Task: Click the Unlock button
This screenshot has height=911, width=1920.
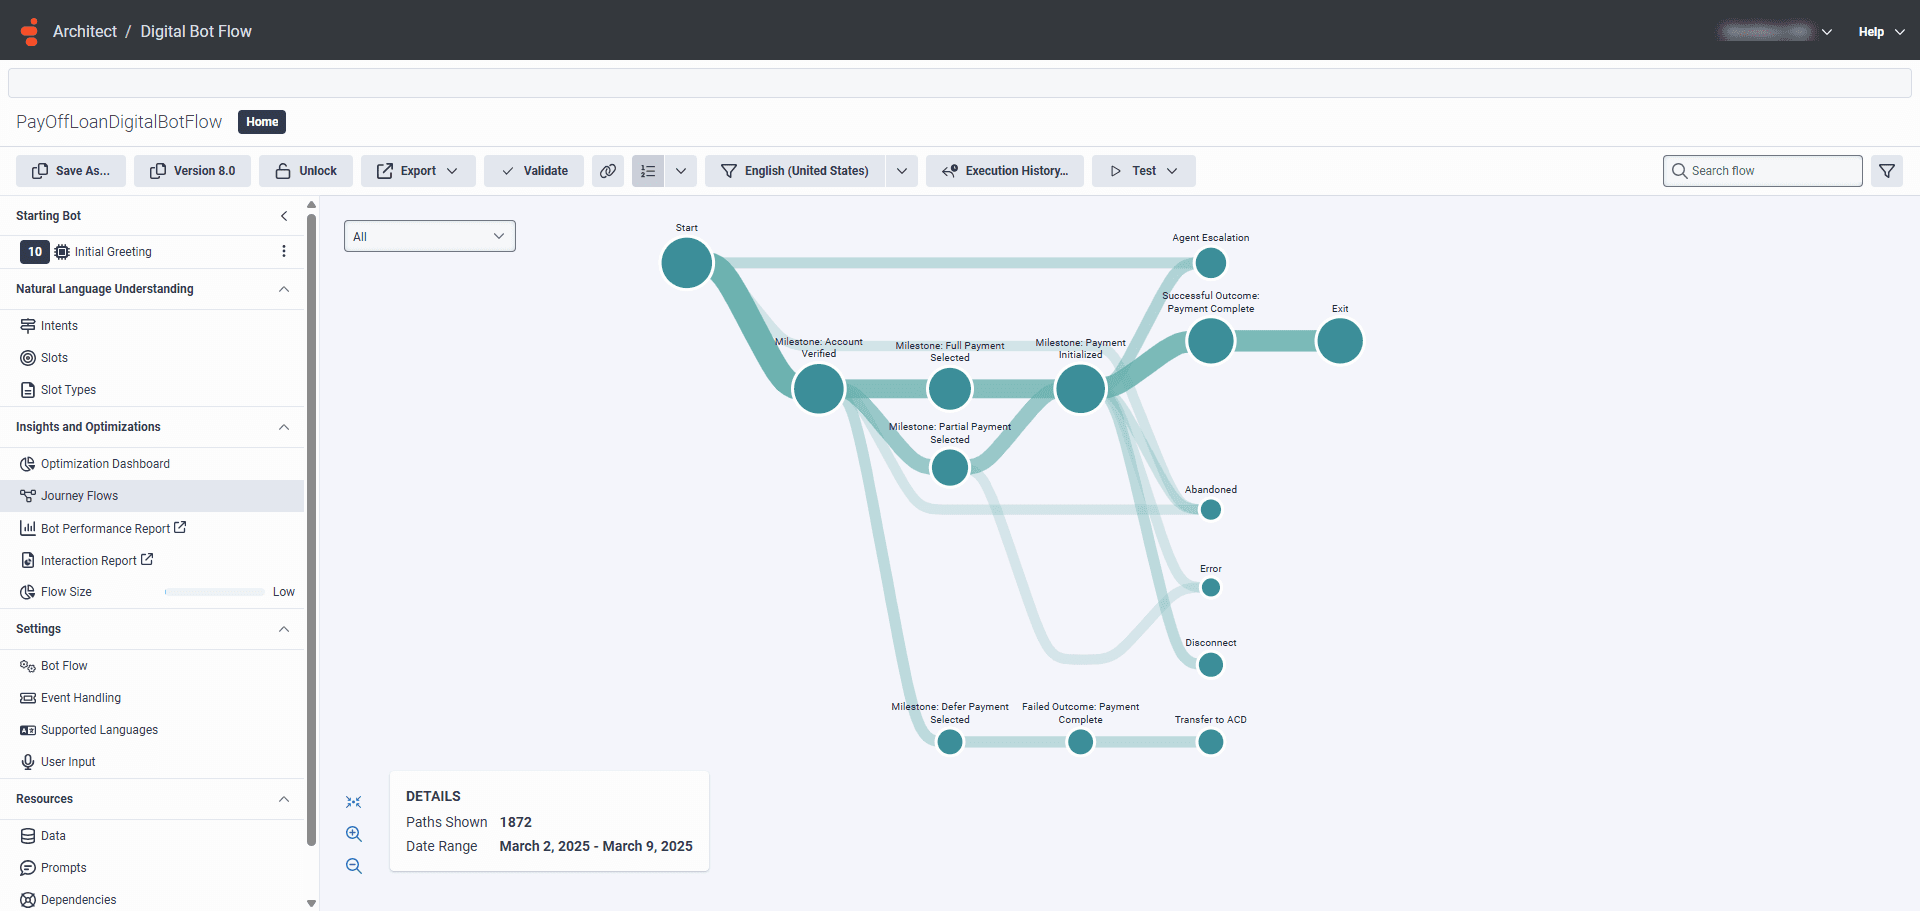Action: [305, 170]
